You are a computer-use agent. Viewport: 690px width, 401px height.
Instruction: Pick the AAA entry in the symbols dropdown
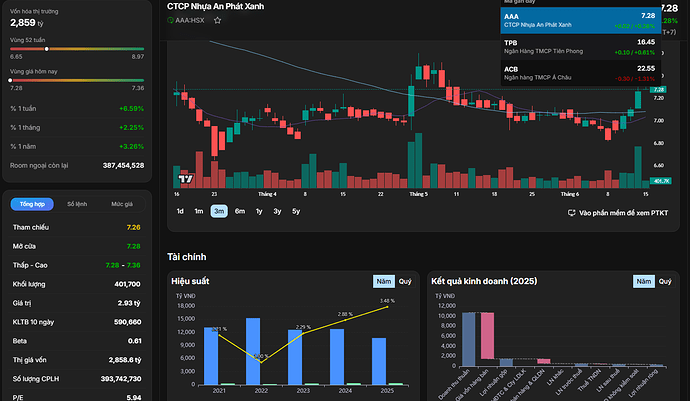point(580,20)
